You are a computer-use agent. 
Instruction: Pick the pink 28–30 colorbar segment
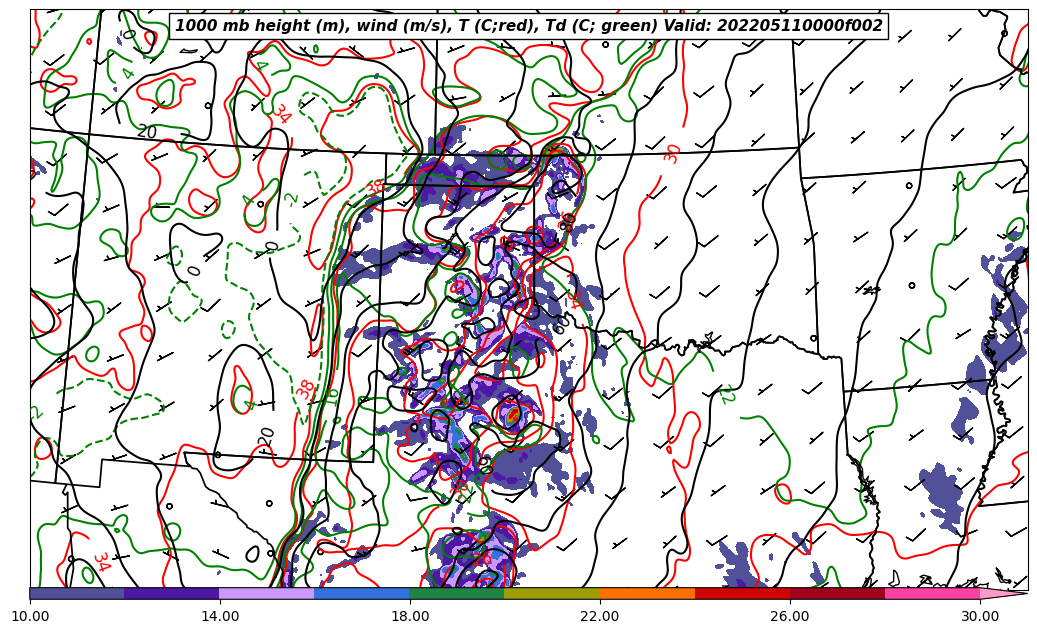point(931,593)
